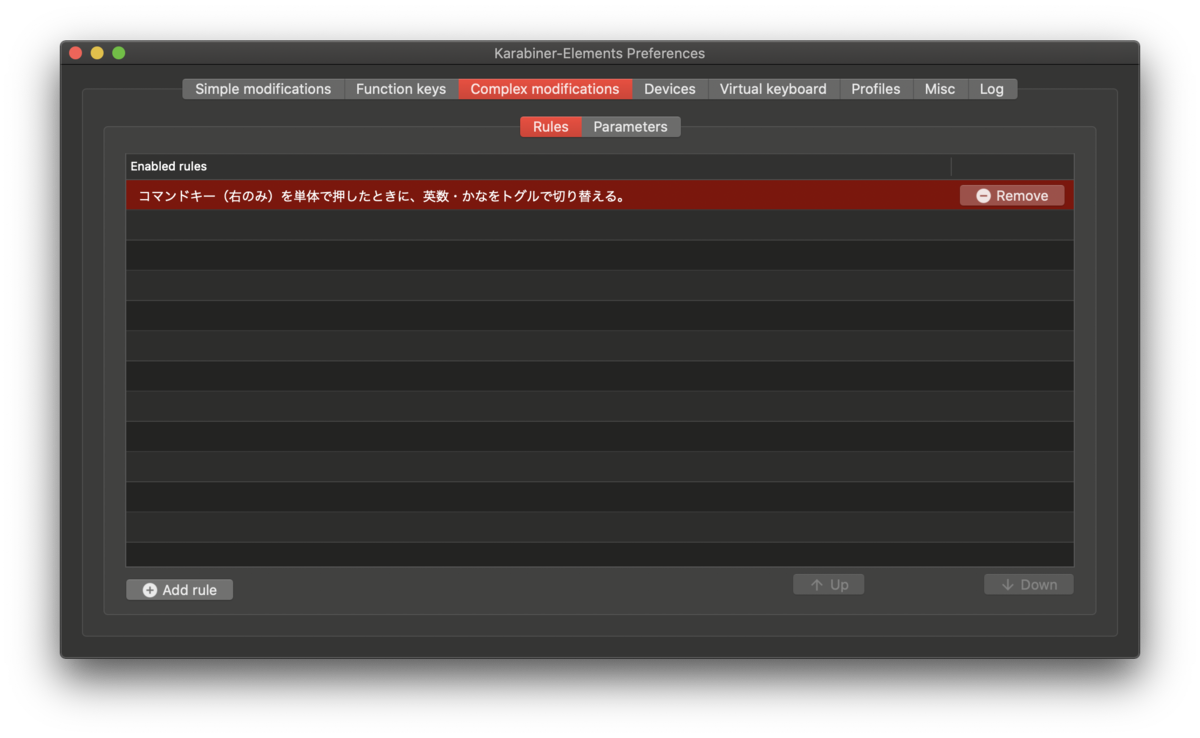Close the Karabiner-Elements Preferences window
This screenshot has height=738, width=1200.
75,53
